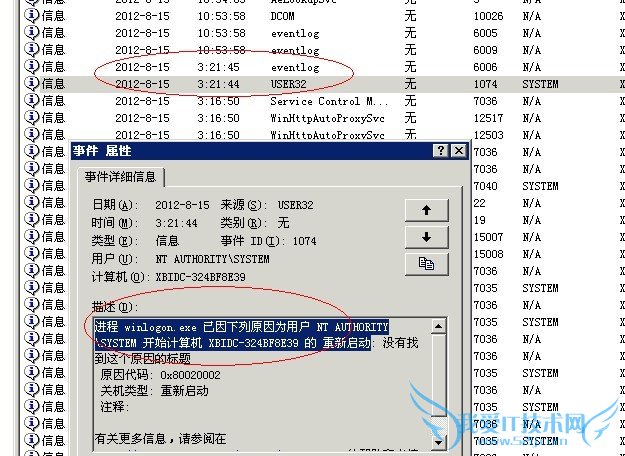Click the 有关更多信息，请参阅在 text line

point(160,439)
